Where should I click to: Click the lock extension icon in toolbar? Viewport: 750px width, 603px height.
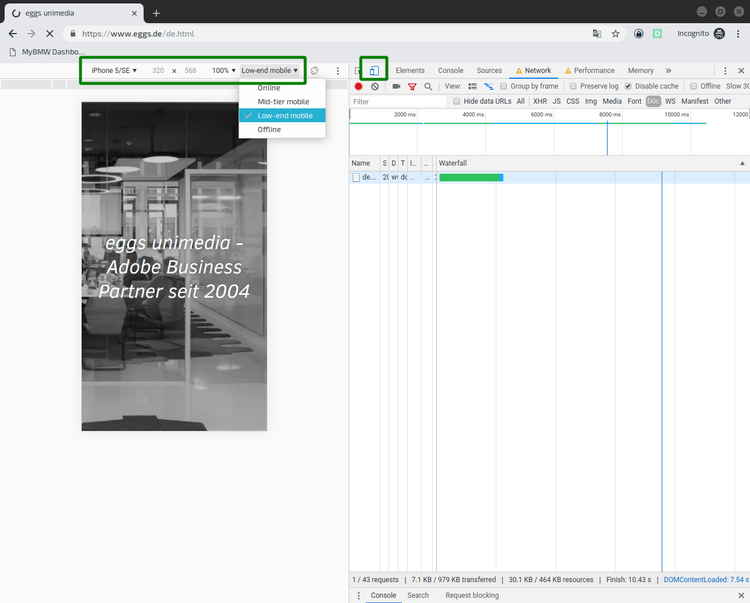point(639,33)
